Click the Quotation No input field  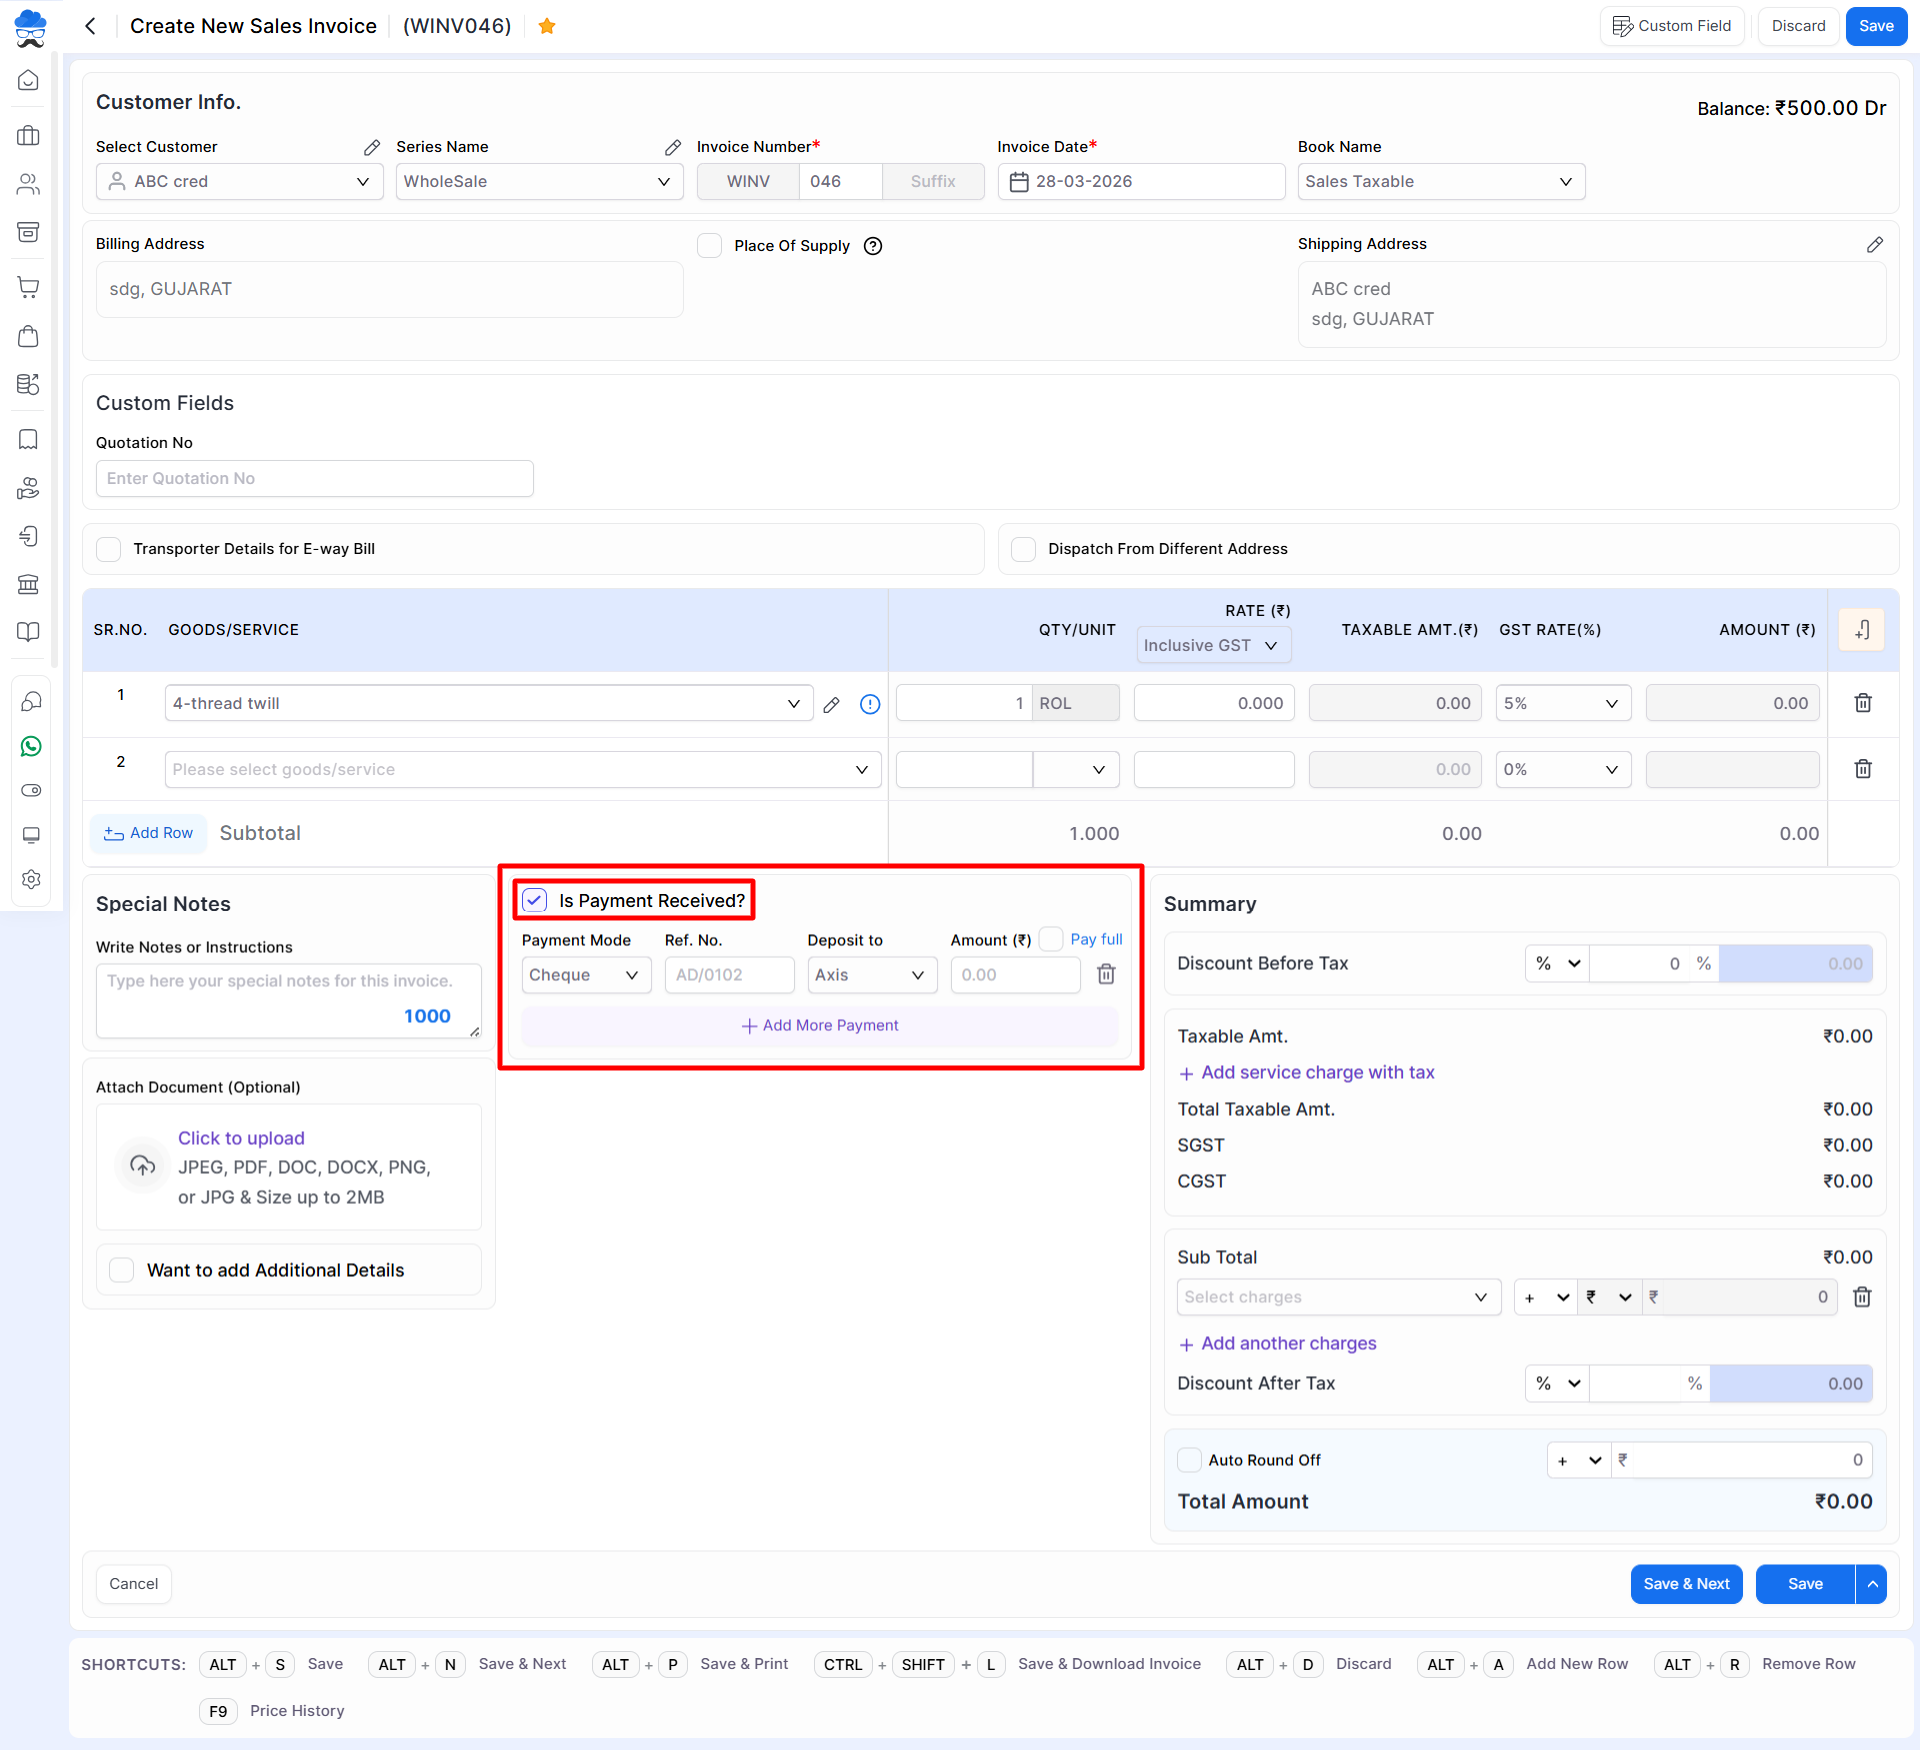(x=314, y=478)
